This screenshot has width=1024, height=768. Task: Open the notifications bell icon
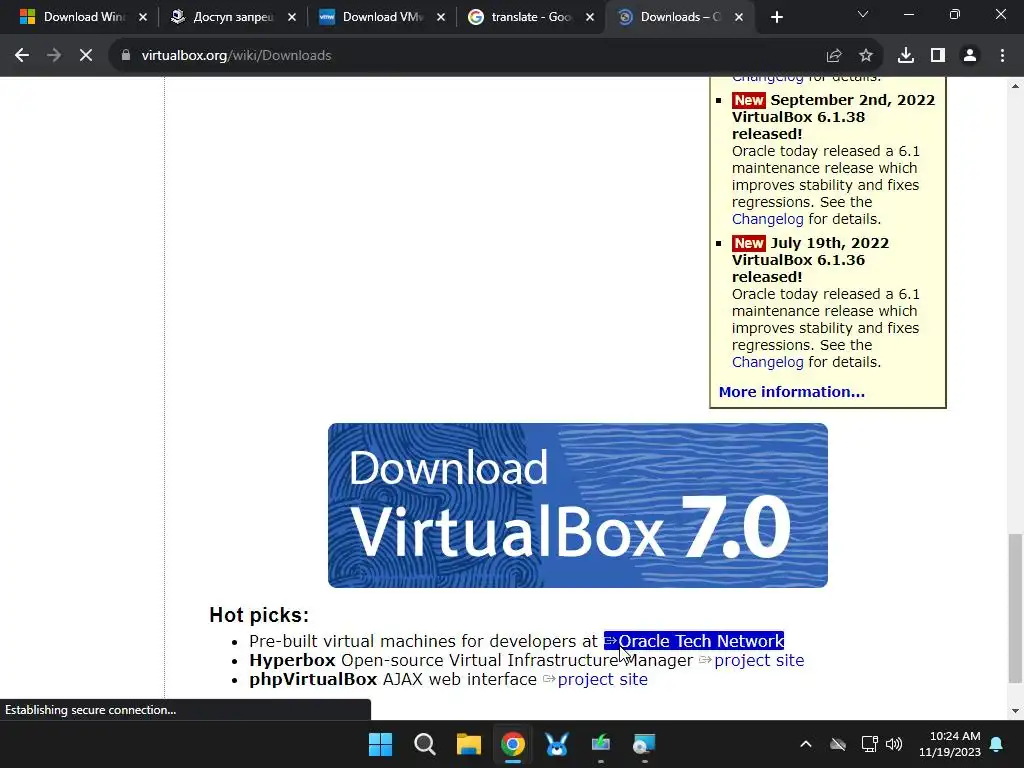[x=997, y=744]
